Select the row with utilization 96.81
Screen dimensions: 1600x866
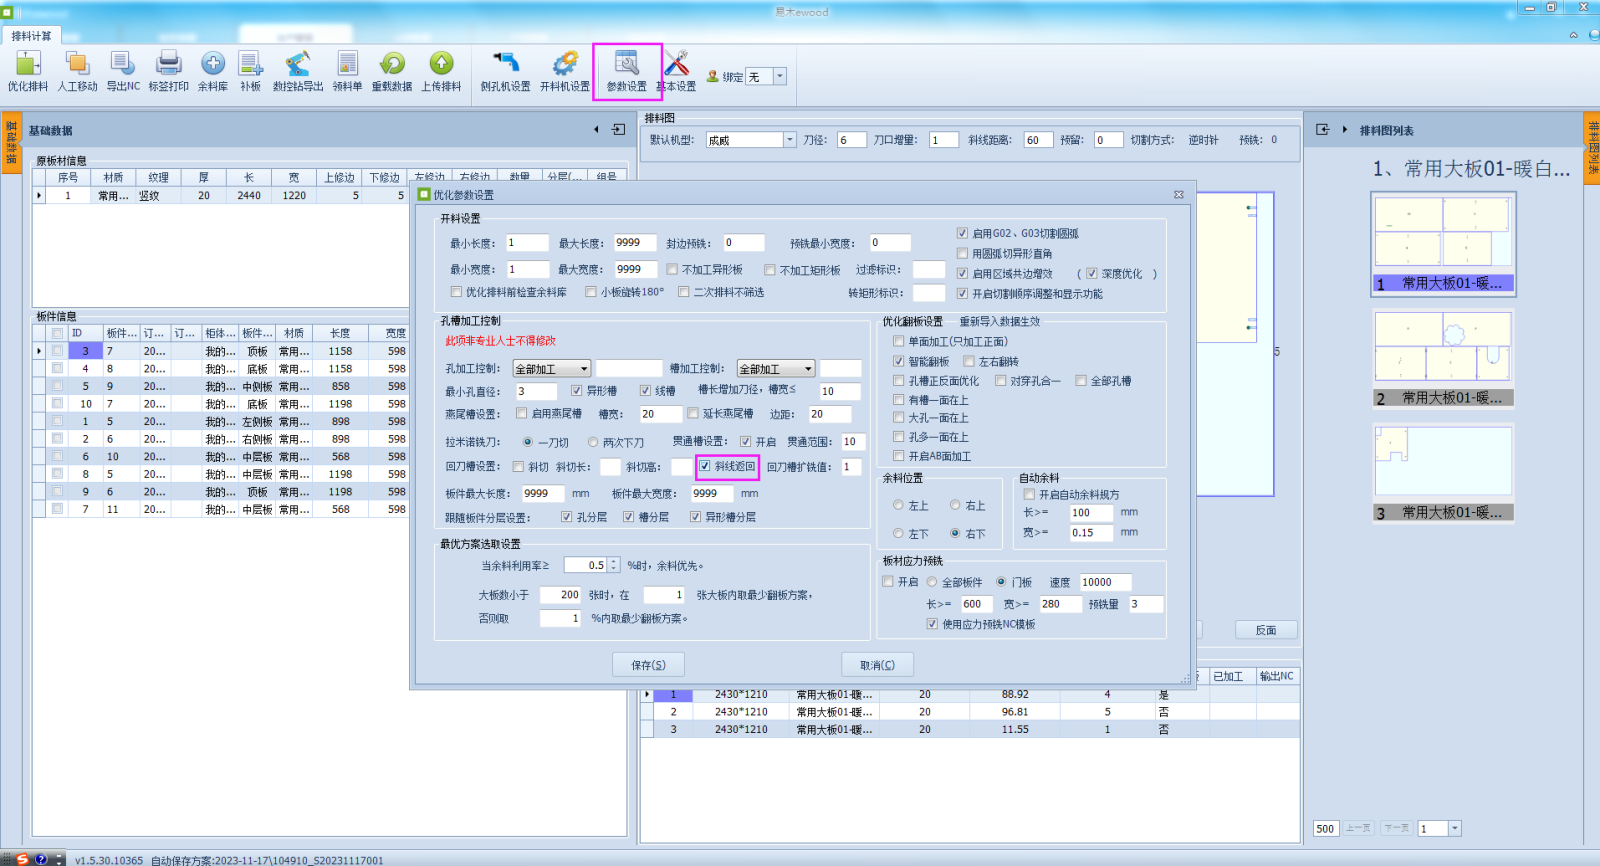point(970,712)
